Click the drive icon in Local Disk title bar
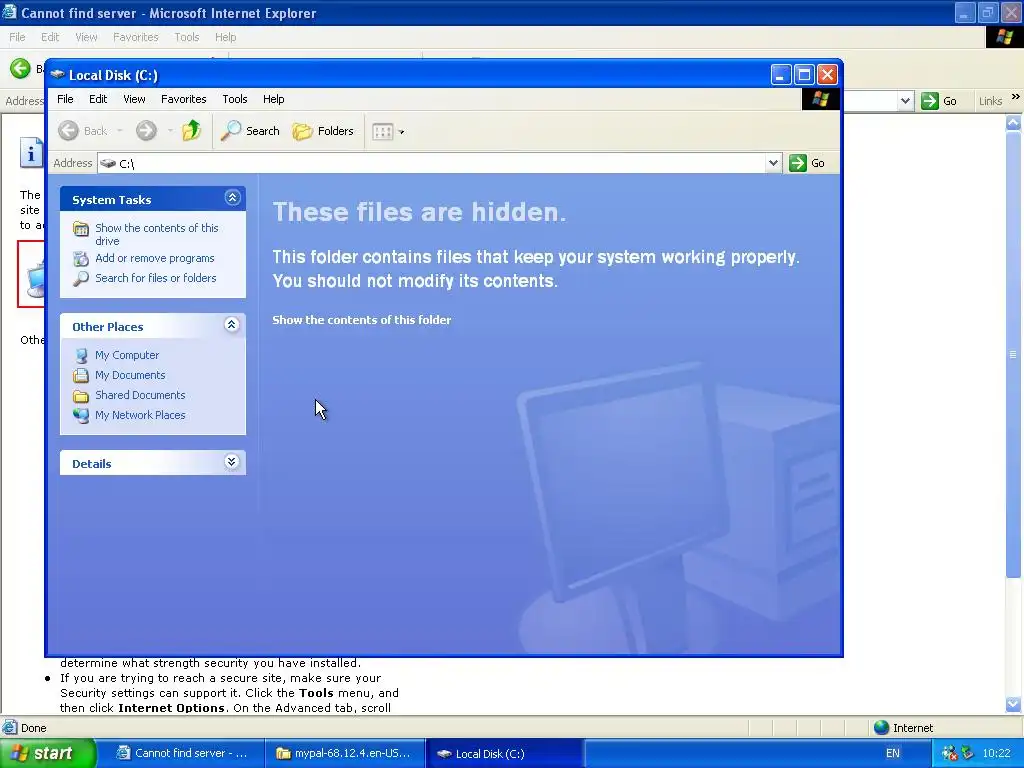Image resolution: width=1024 pixels, height=768 pixels. coord(57,74)
